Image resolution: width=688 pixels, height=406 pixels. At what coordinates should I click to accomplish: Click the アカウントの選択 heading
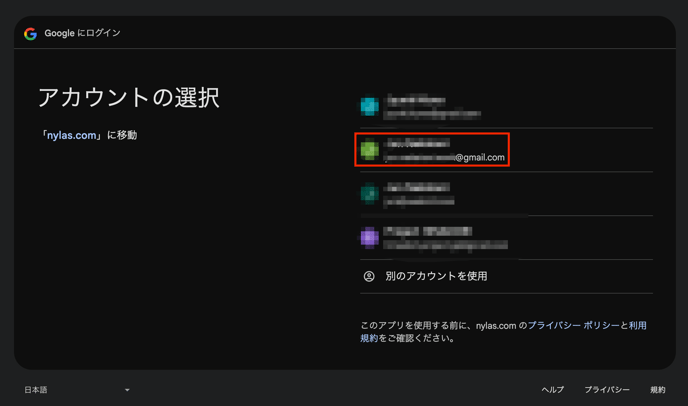(x=129, y=97)
